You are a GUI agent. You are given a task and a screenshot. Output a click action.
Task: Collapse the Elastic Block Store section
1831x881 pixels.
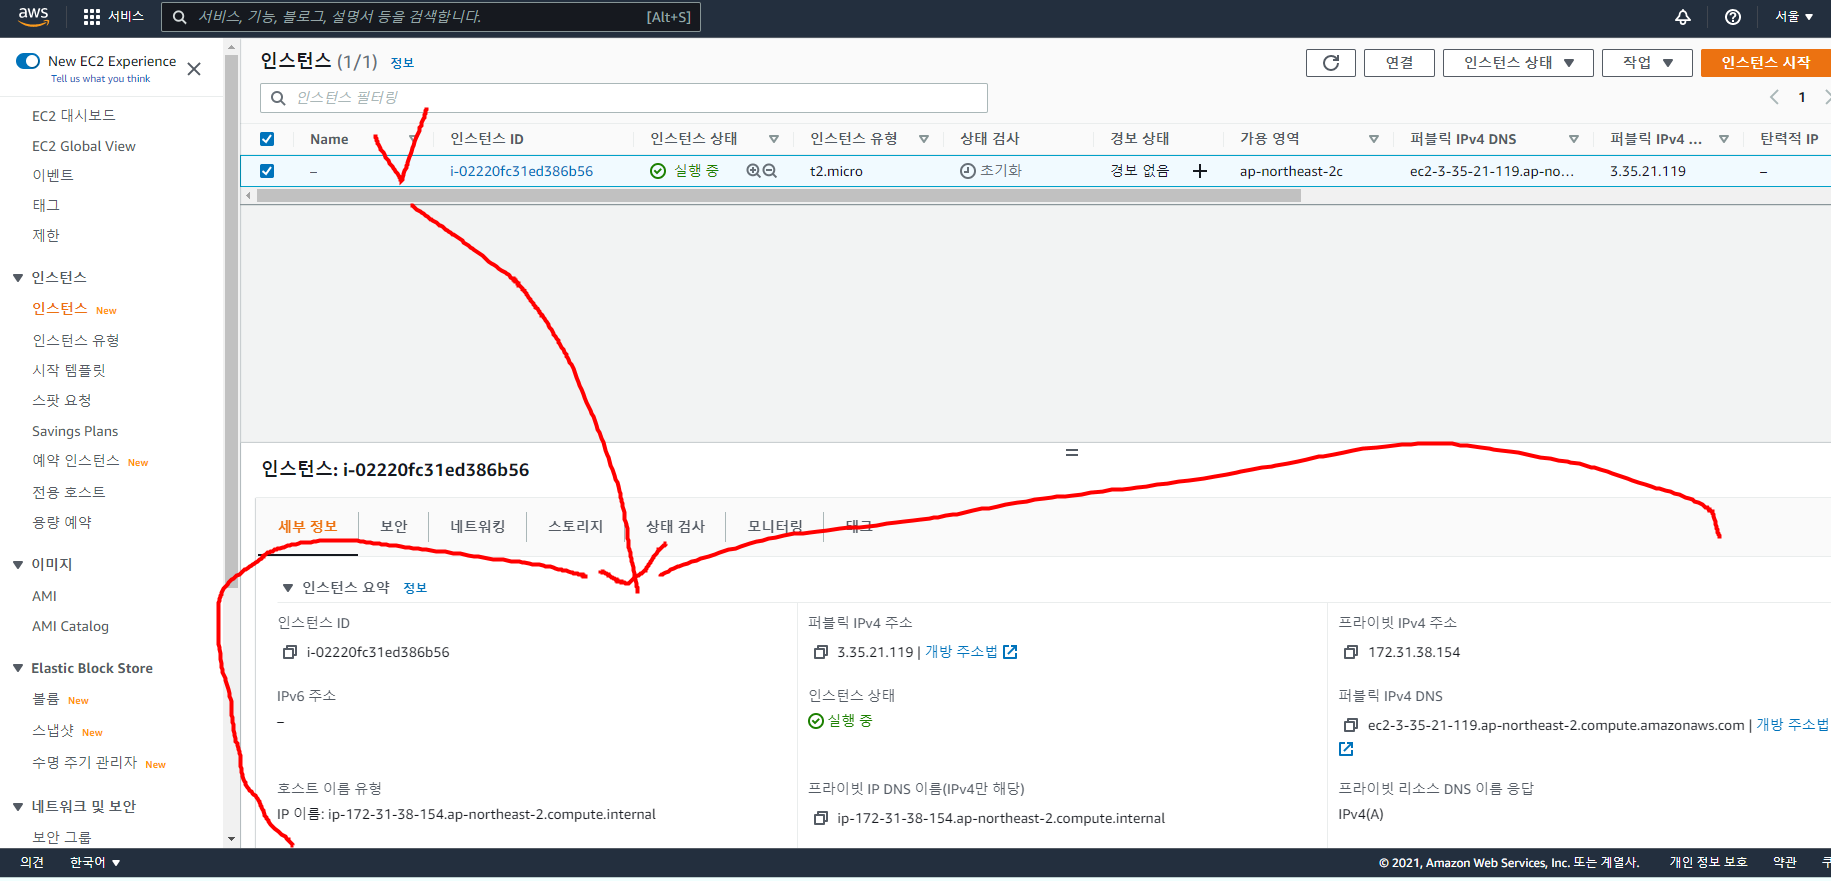[x=18, y=668]
